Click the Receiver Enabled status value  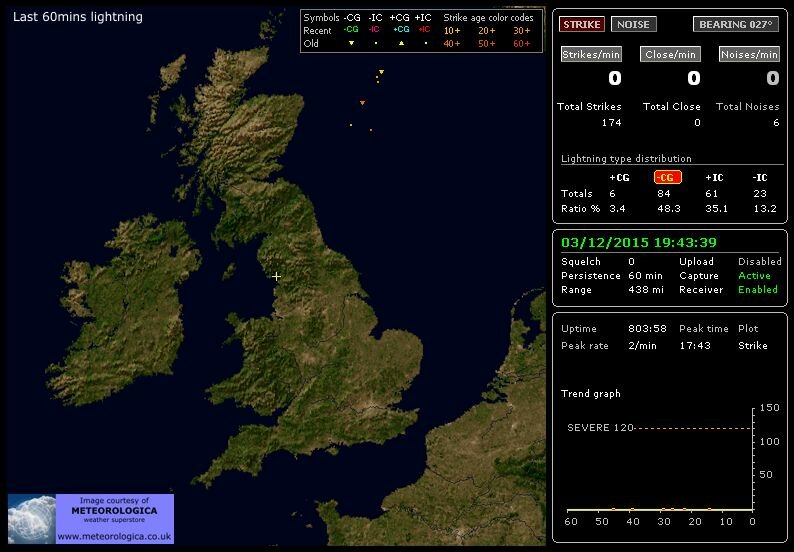[757, 290]
